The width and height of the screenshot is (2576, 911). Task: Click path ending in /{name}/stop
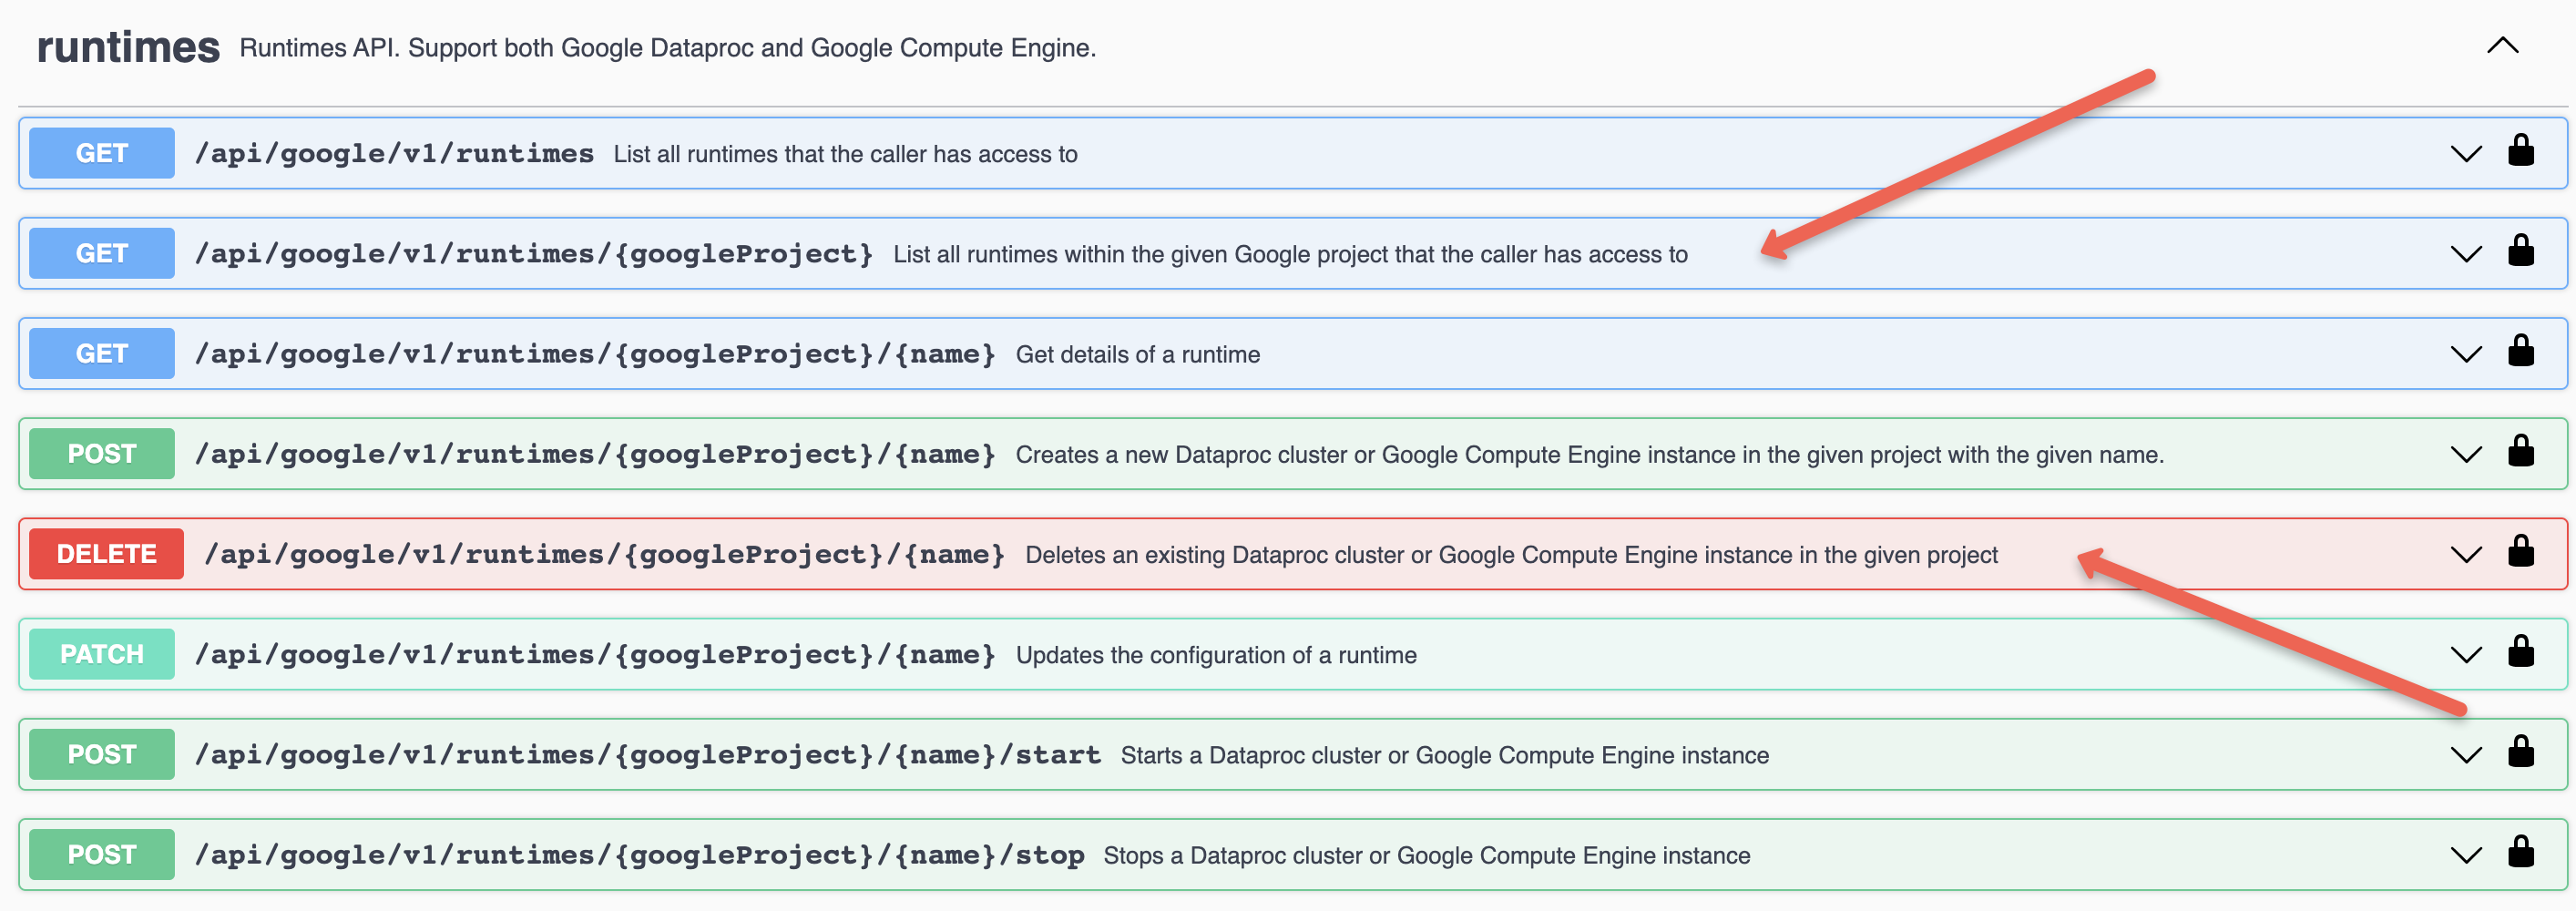tap(640, 854)
